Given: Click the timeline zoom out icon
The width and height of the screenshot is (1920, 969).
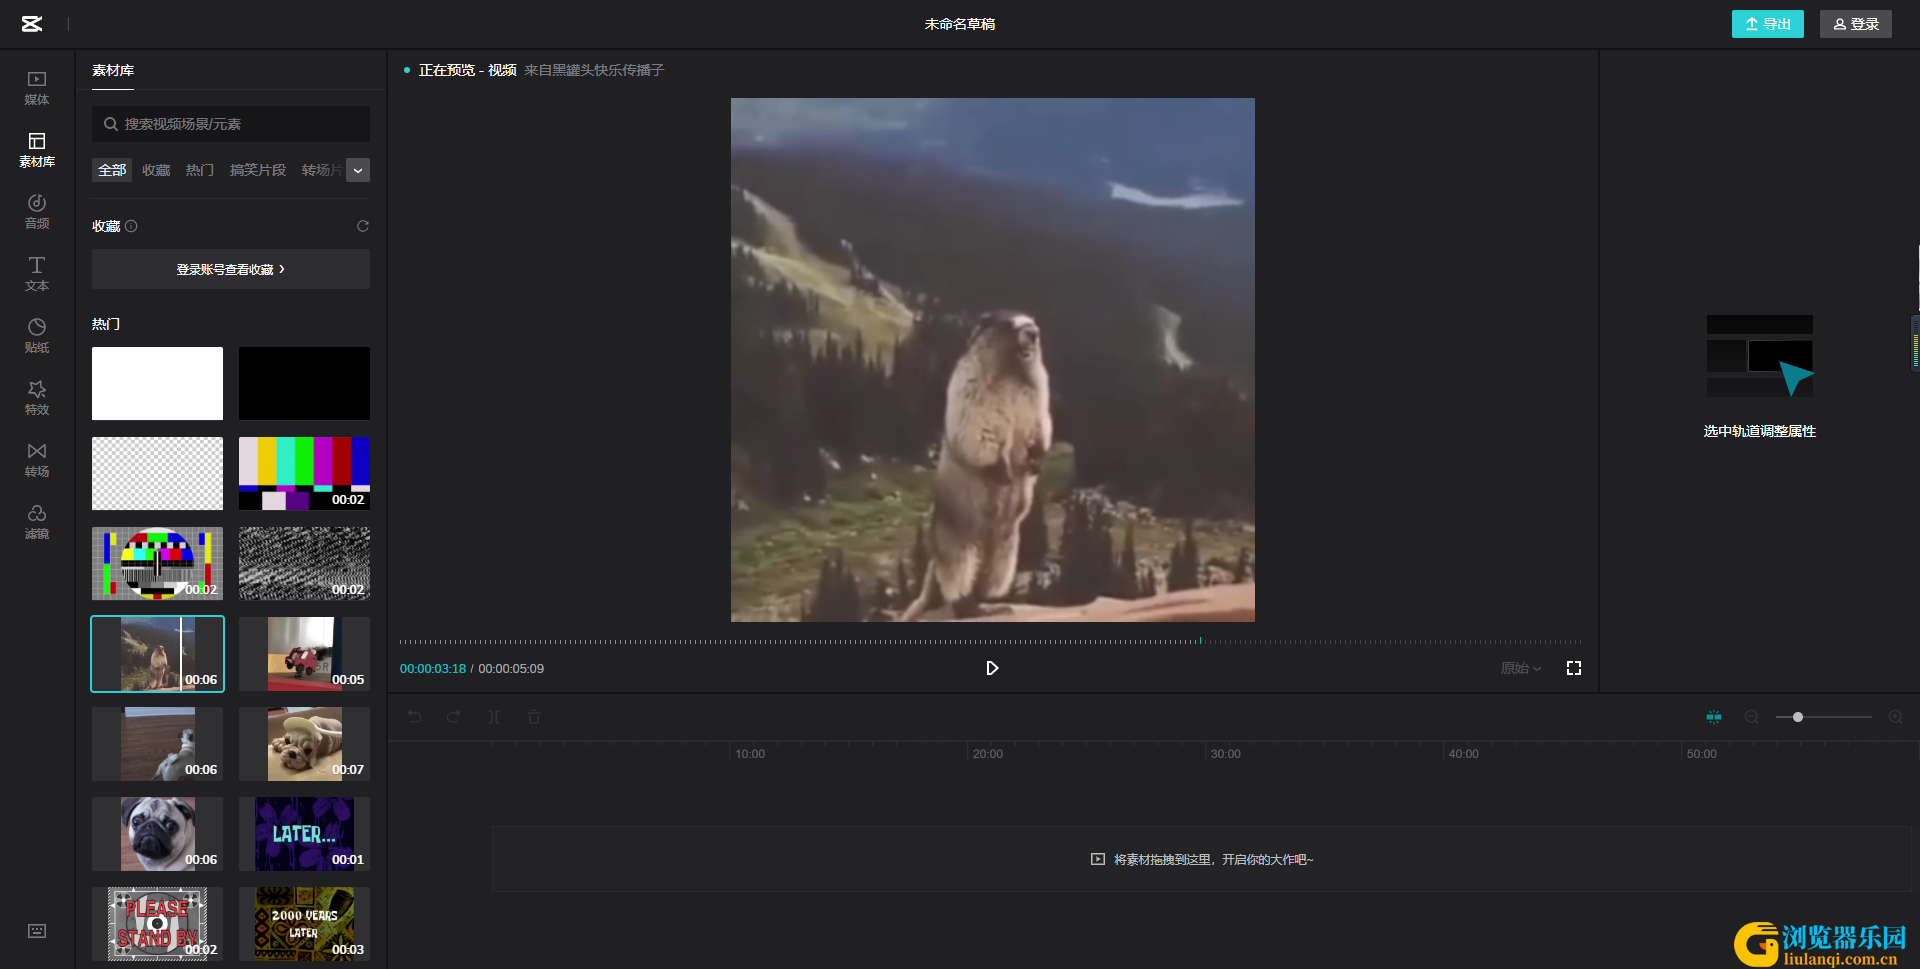Looking at the screenshot, I should tap(1752, 717).
